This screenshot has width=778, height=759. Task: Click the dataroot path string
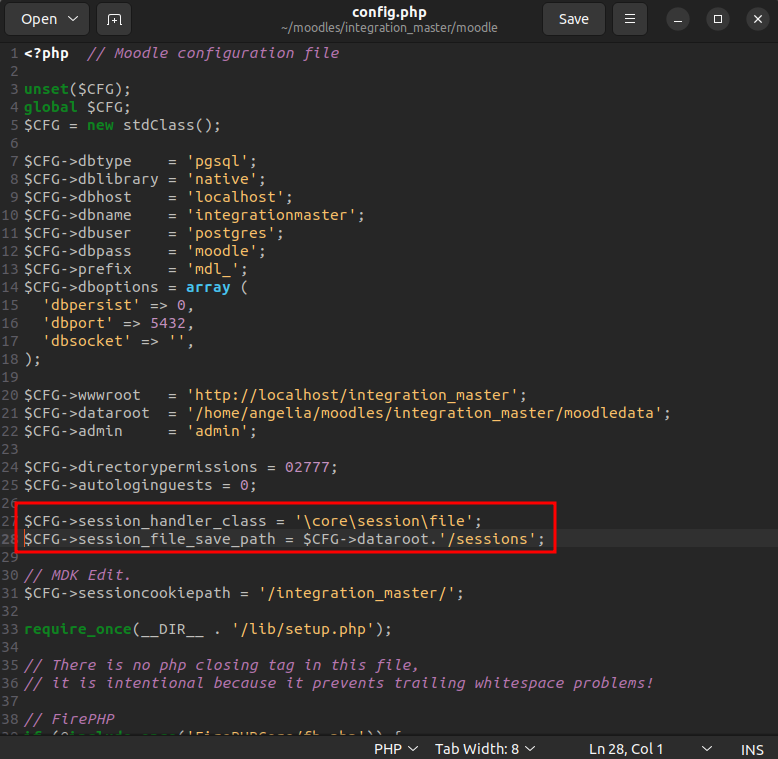coord(424,413)
